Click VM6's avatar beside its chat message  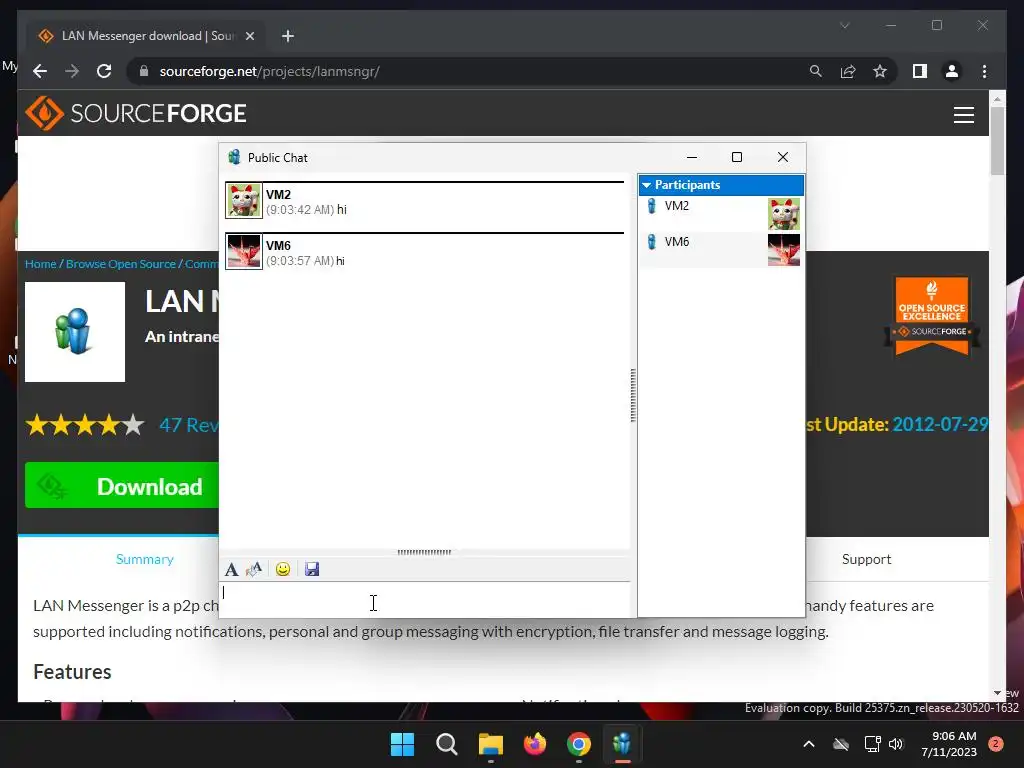[244, 251]
